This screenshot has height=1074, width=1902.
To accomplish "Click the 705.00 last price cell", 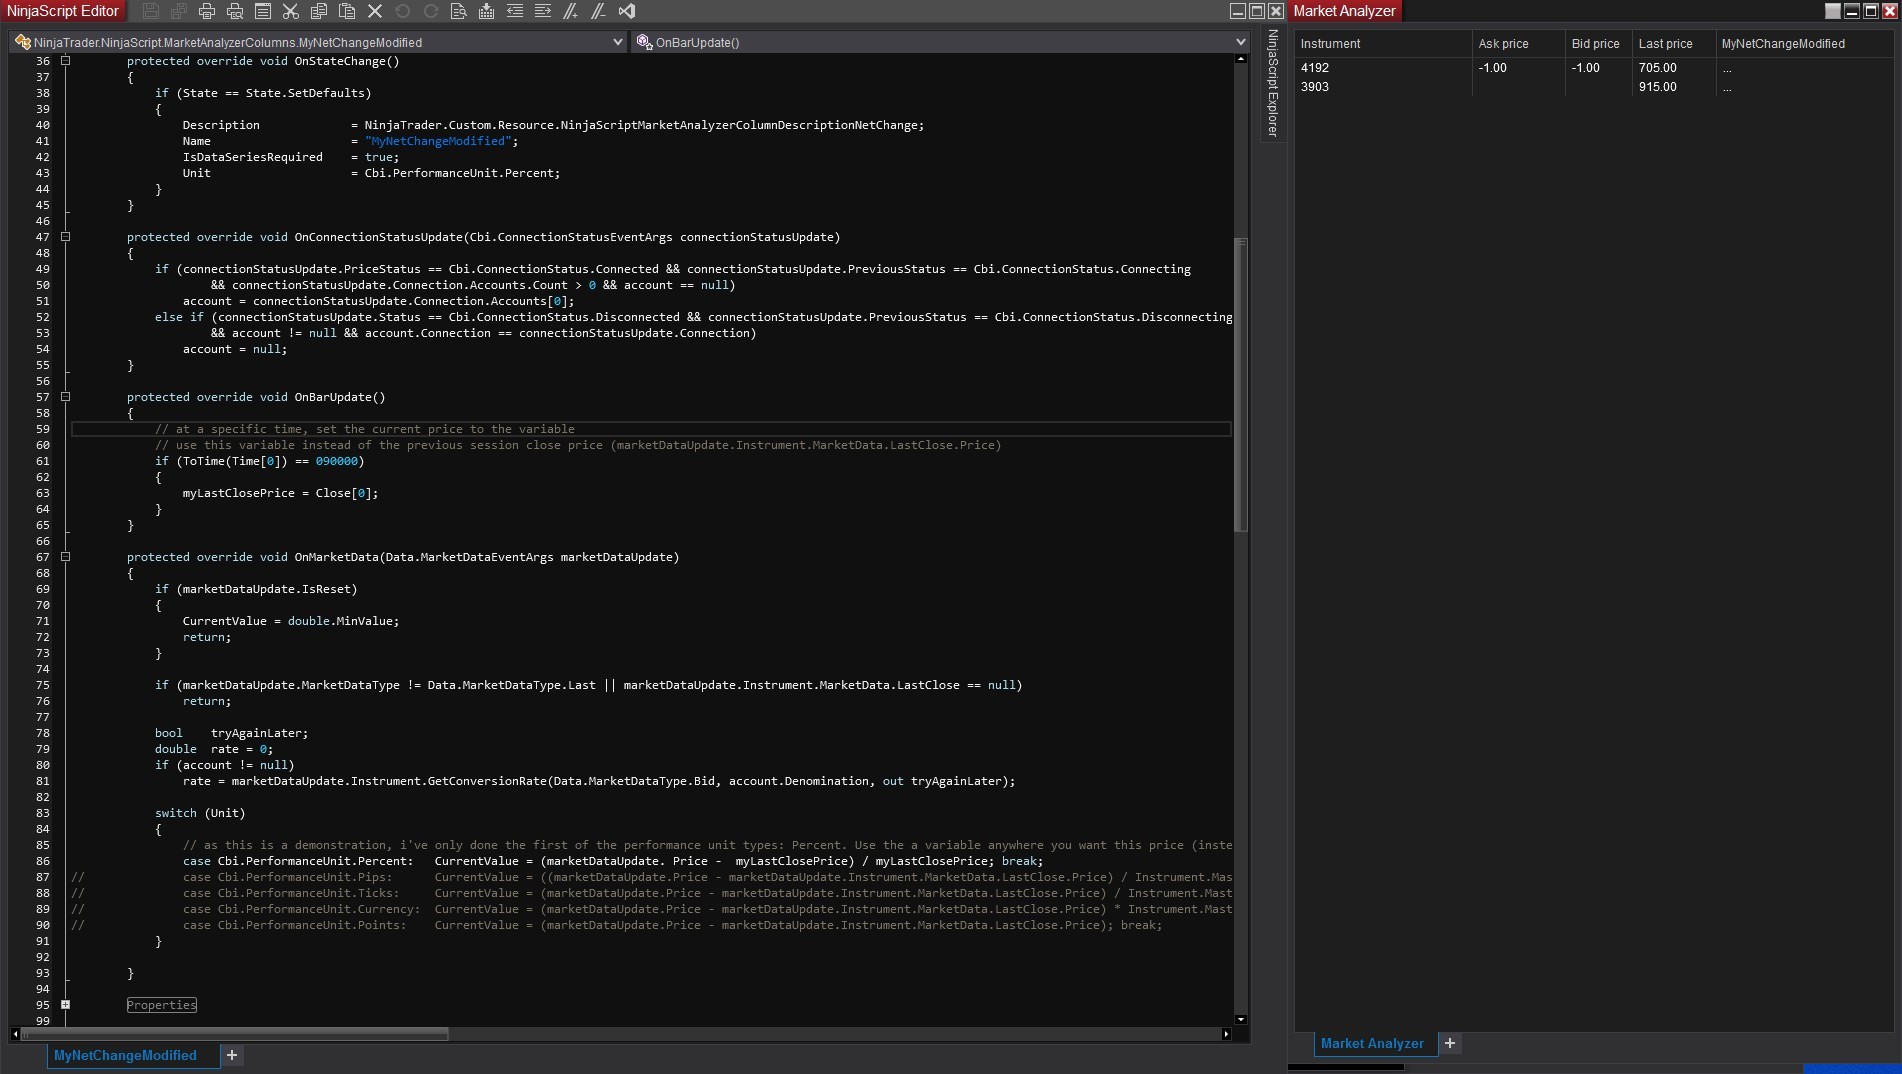I will pos(1673,68).
